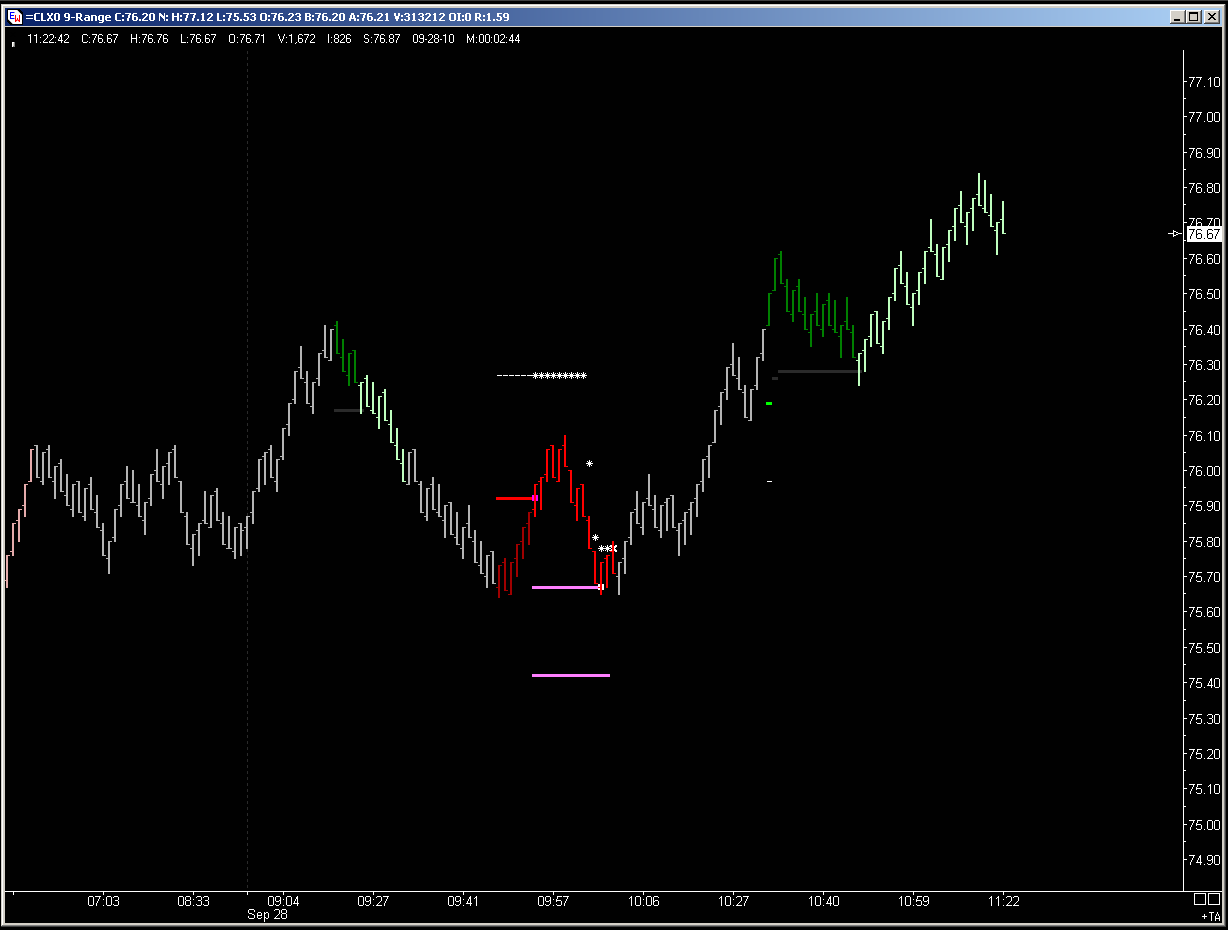
Task: Click the +TA label at chart corner
Action: click(1210, 916)
